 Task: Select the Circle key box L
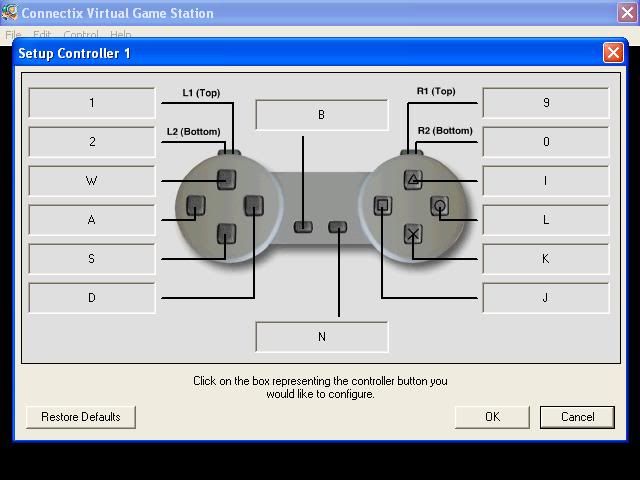coord(546,220)
